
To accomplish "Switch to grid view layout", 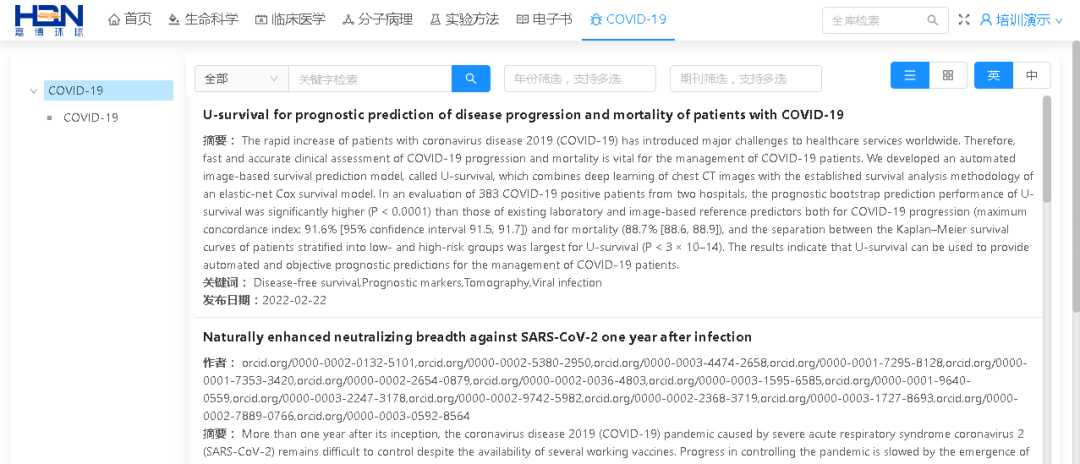I will pyautogui.click(x=948, y=76).
